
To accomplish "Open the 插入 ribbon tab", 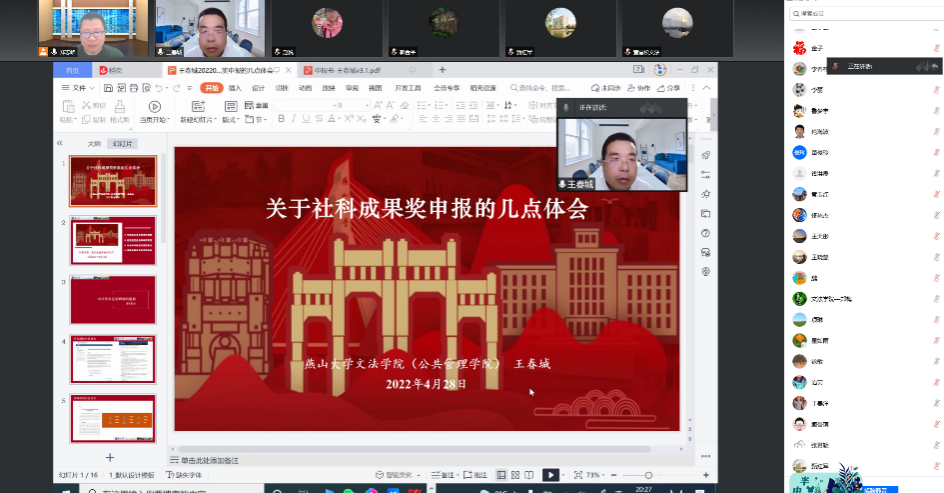I will (x=236, y=88).
